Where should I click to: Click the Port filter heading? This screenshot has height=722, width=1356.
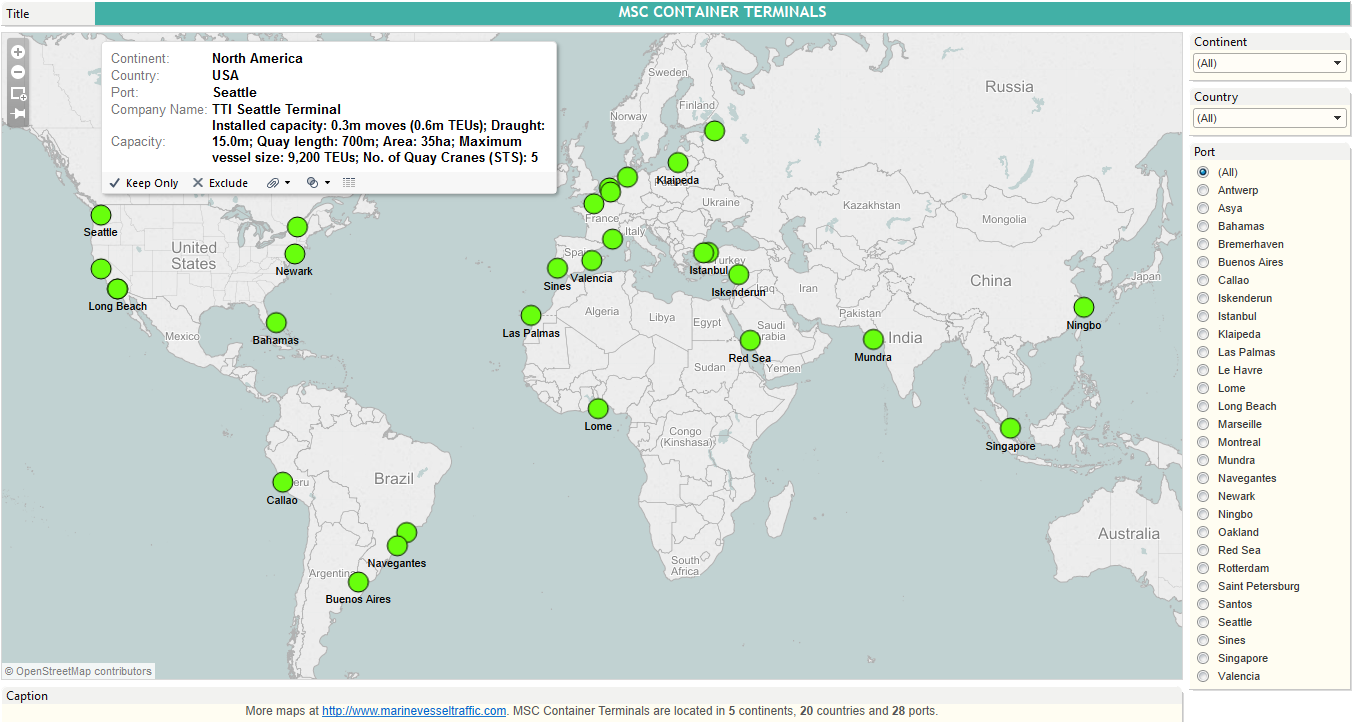pyautogui.click(x=1205, y=152)
